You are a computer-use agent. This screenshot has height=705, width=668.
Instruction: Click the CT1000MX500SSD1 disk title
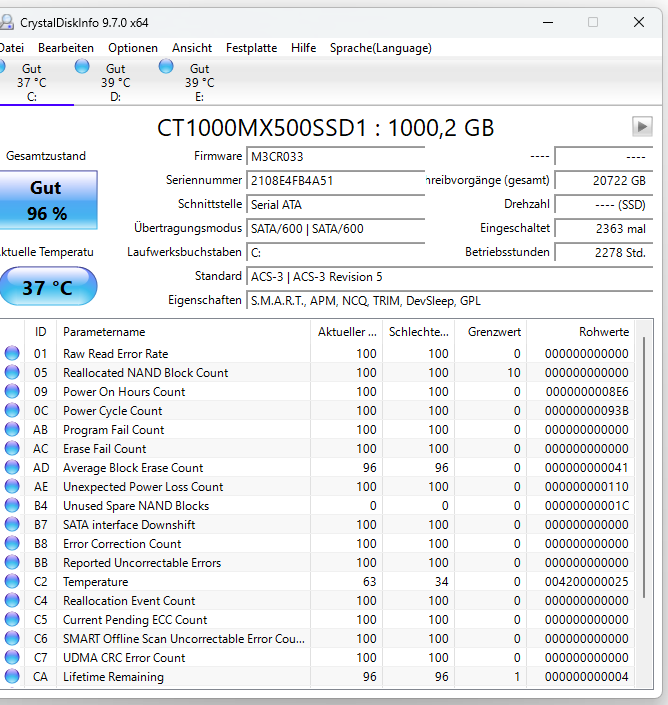click(325, 128)
